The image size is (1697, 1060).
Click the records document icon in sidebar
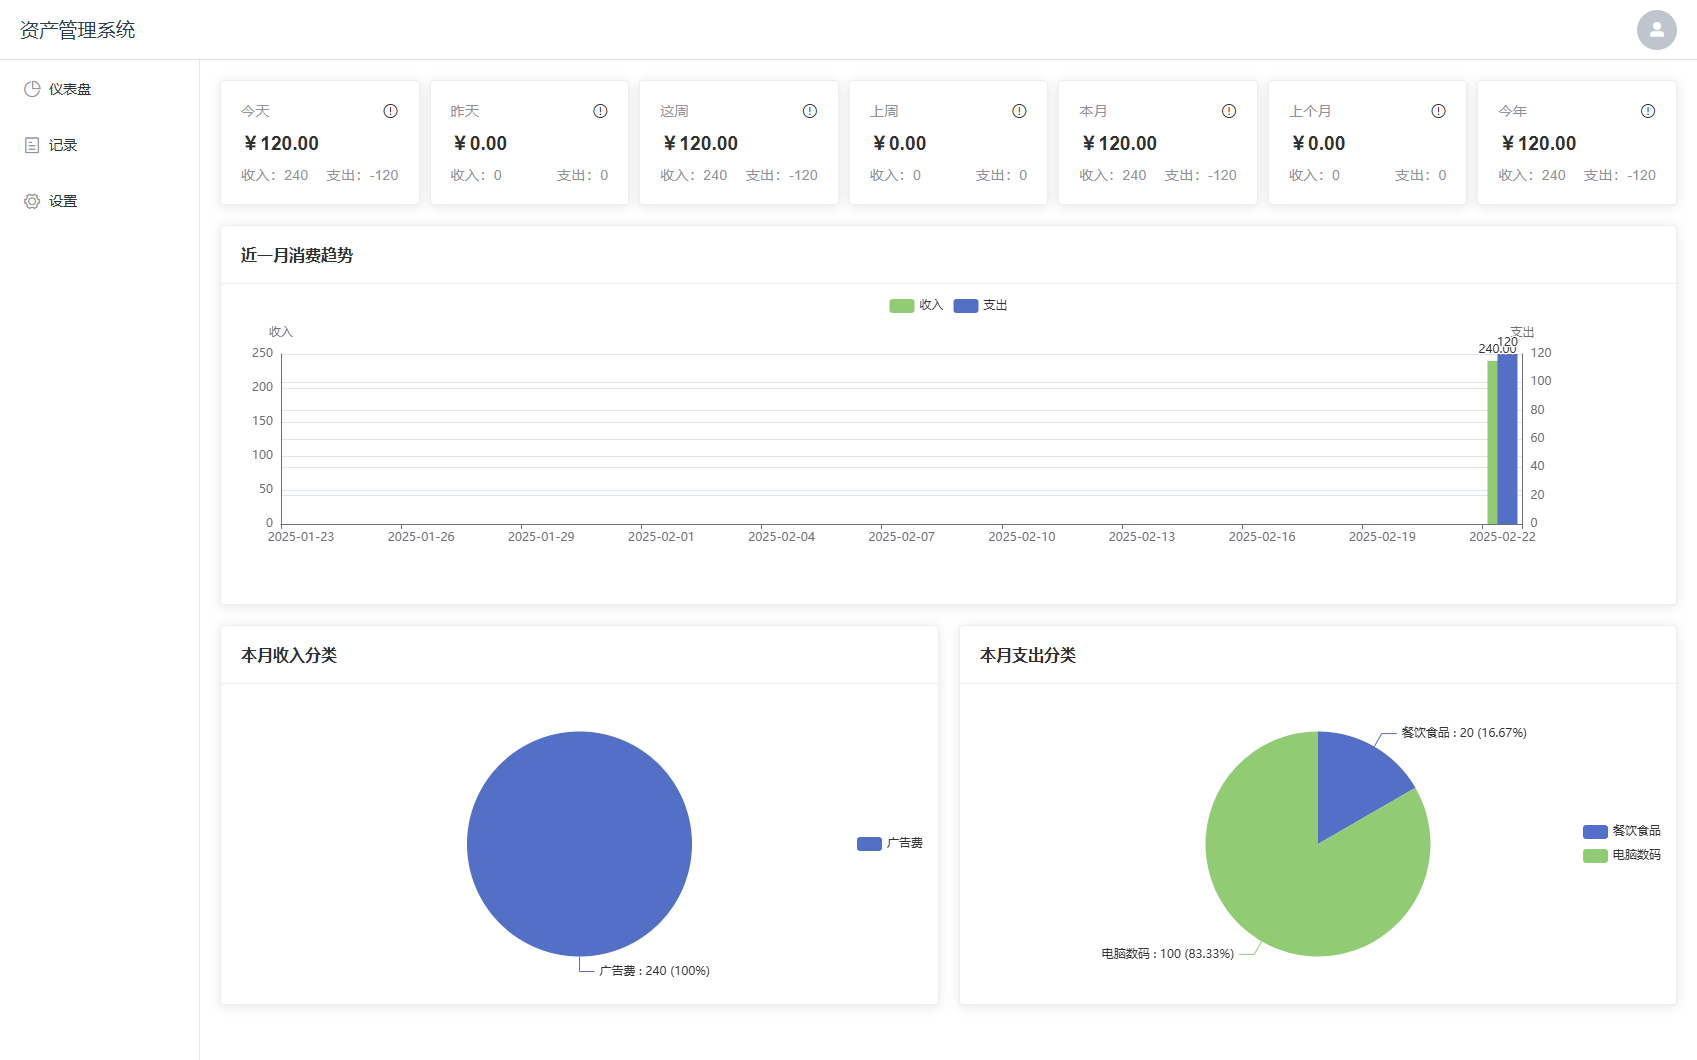pyautogui.click(x=32, y=145)
